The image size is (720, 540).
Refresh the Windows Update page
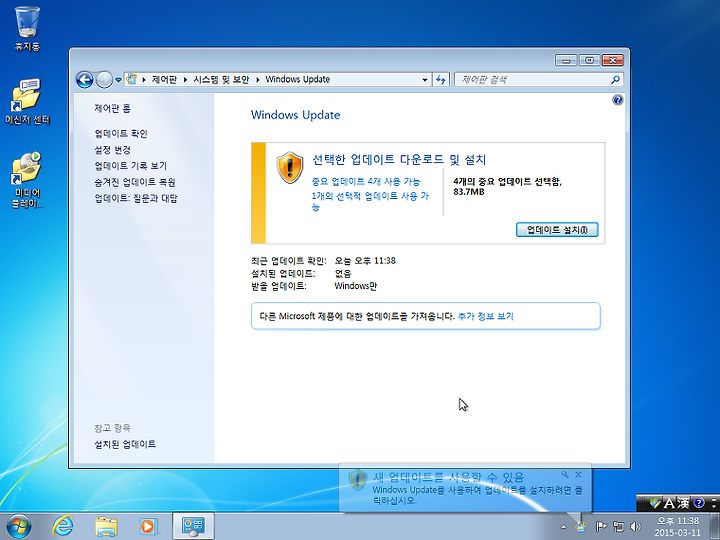point(440,80)
